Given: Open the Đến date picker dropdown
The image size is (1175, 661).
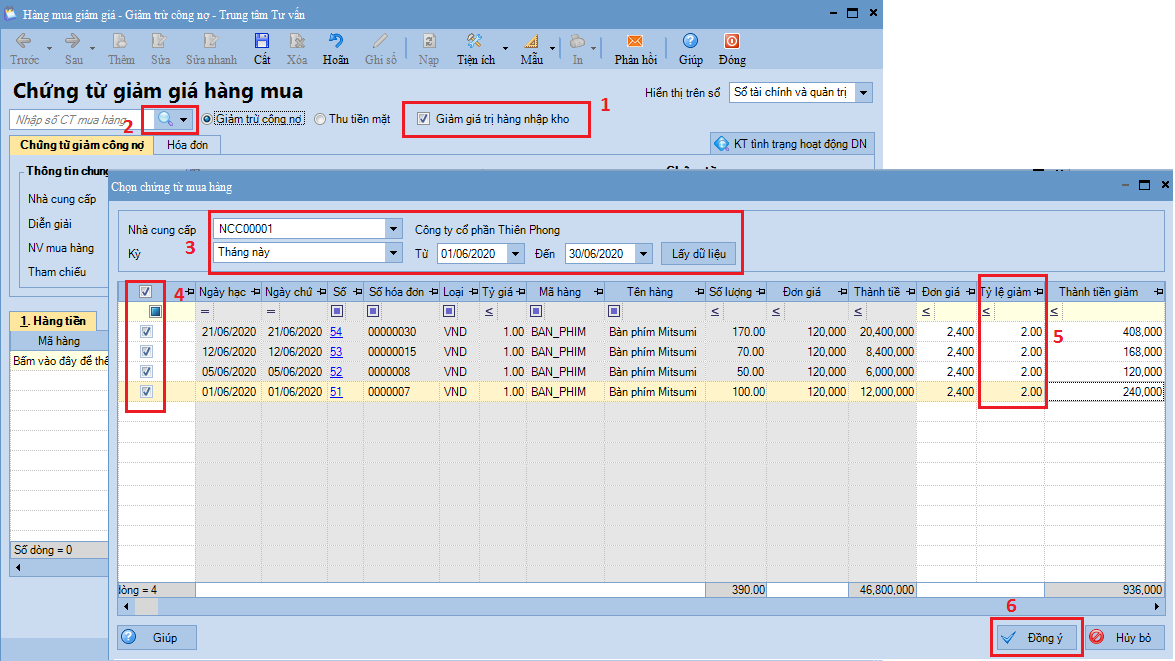Looking at the screenshot, I should (x=644, y=254).
